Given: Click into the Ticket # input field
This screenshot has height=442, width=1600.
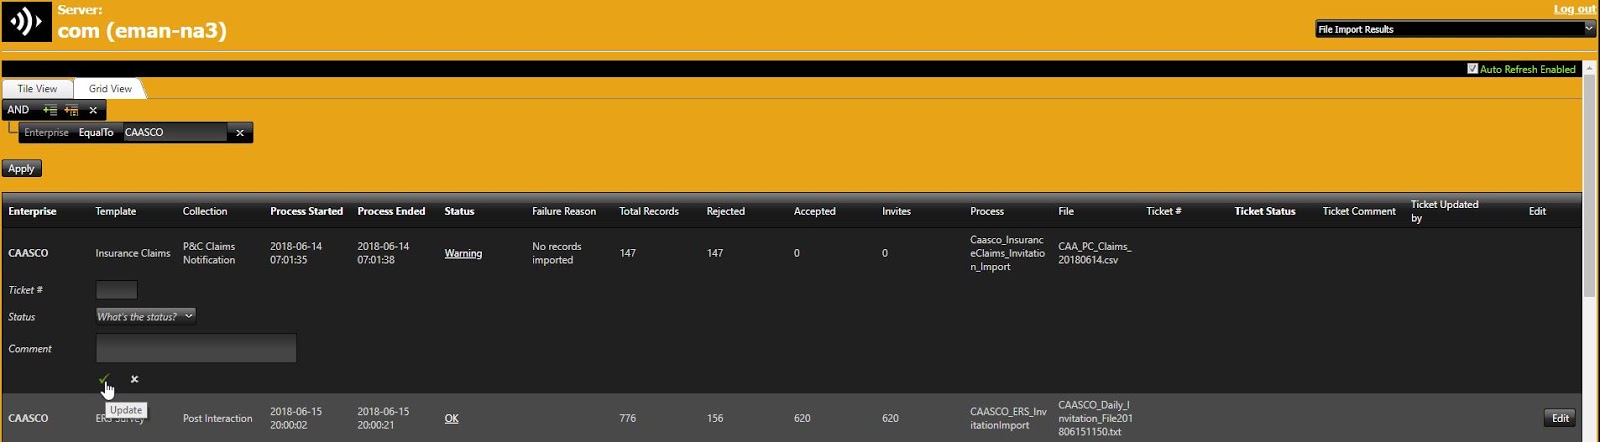Looking at the screenshot, I should point(116,290).
